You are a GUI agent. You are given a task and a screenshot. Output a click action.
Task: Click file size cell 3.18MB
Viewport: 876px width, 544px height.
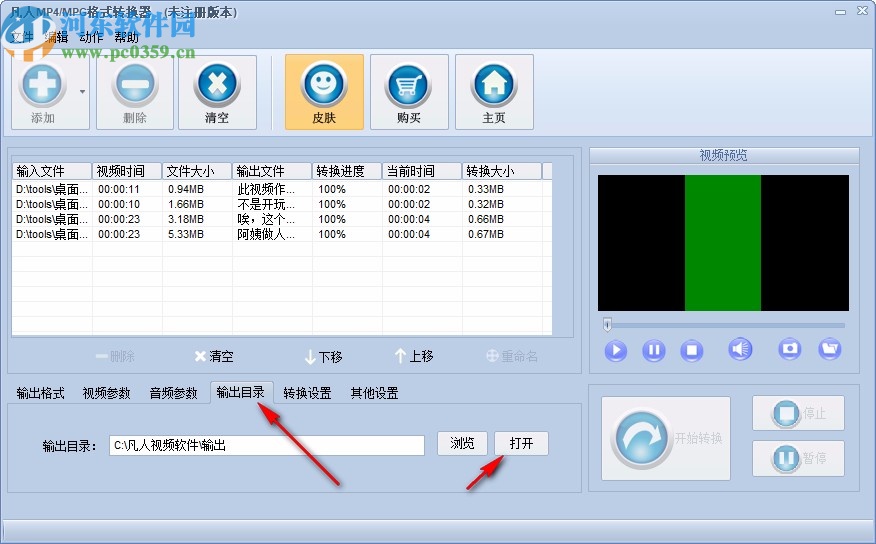[186, 219]
